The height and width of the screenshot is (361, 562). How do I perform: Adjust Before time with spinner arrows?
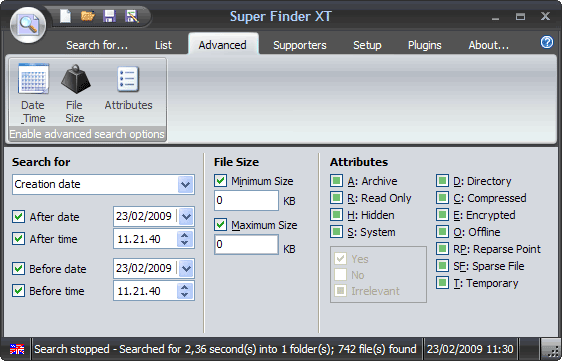pos(185,291)
